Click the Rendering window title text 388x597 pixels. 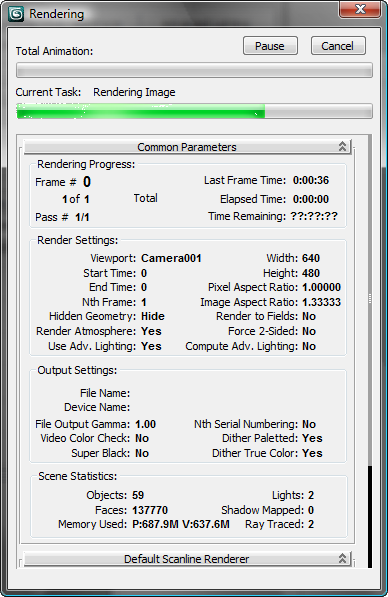click(x=56, y=14)
